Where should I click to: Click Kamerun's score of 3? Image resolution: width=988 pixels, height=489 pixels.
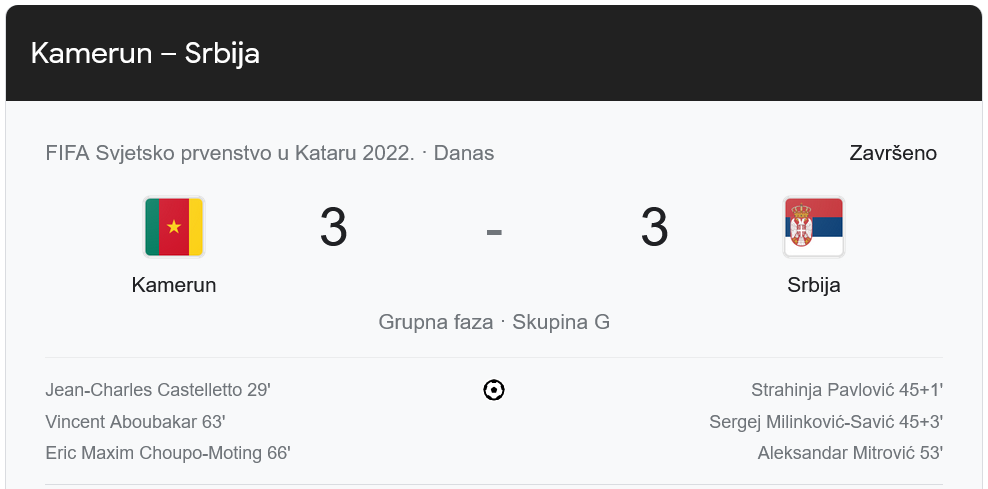pos(333,228)
